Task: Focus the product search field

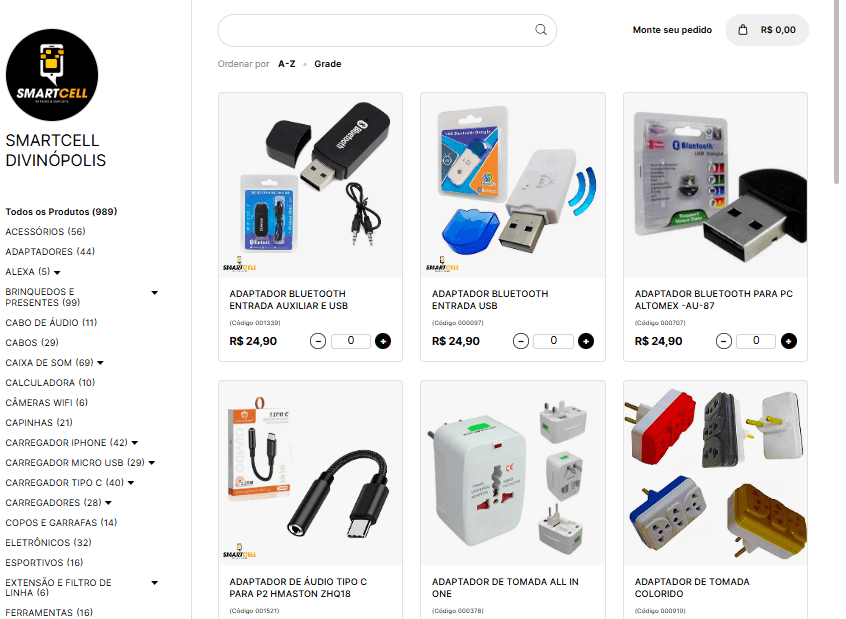Action: click(x=376, y=30)
